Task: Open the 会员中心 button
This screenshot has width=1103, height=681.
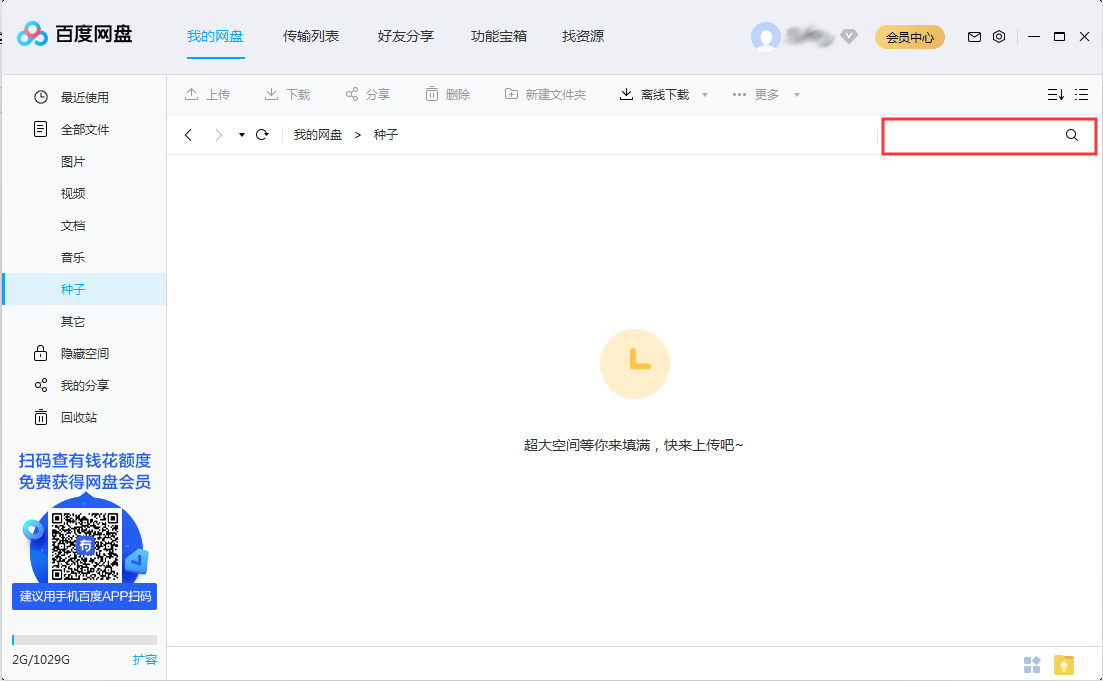Action: click(x=909, y=36)
